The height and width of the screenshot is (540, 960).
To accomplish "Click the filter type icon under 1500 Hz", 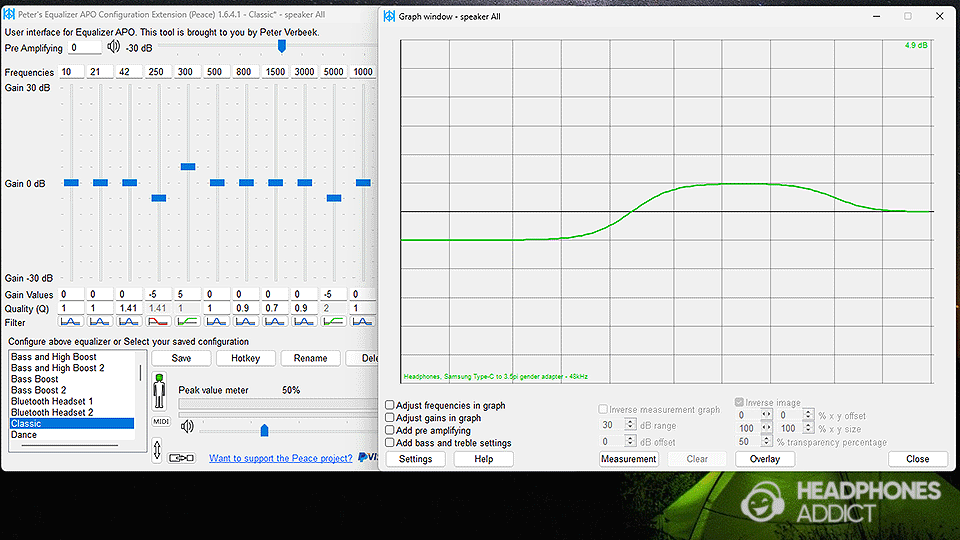I will [274, 322].
